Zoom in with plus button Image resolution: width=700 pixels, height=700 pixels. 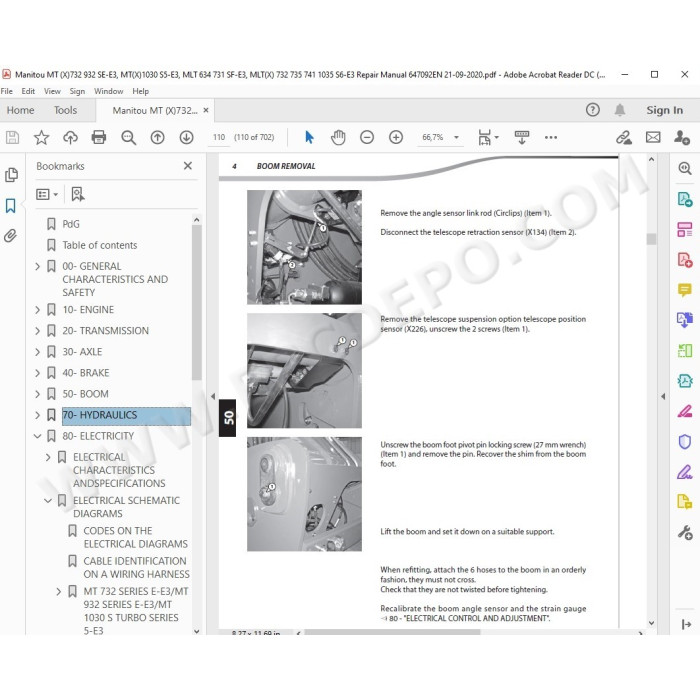point(396,138)
